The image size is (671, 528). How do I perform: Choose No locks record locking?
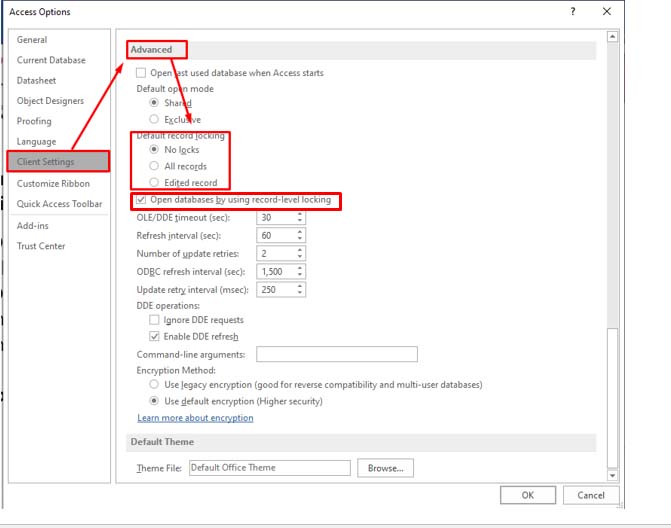pos(154,149)
